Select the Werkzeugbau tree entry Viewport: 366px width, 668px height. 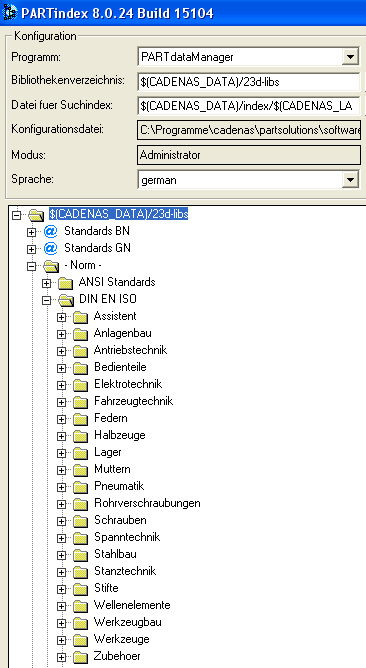pos(128,622)
